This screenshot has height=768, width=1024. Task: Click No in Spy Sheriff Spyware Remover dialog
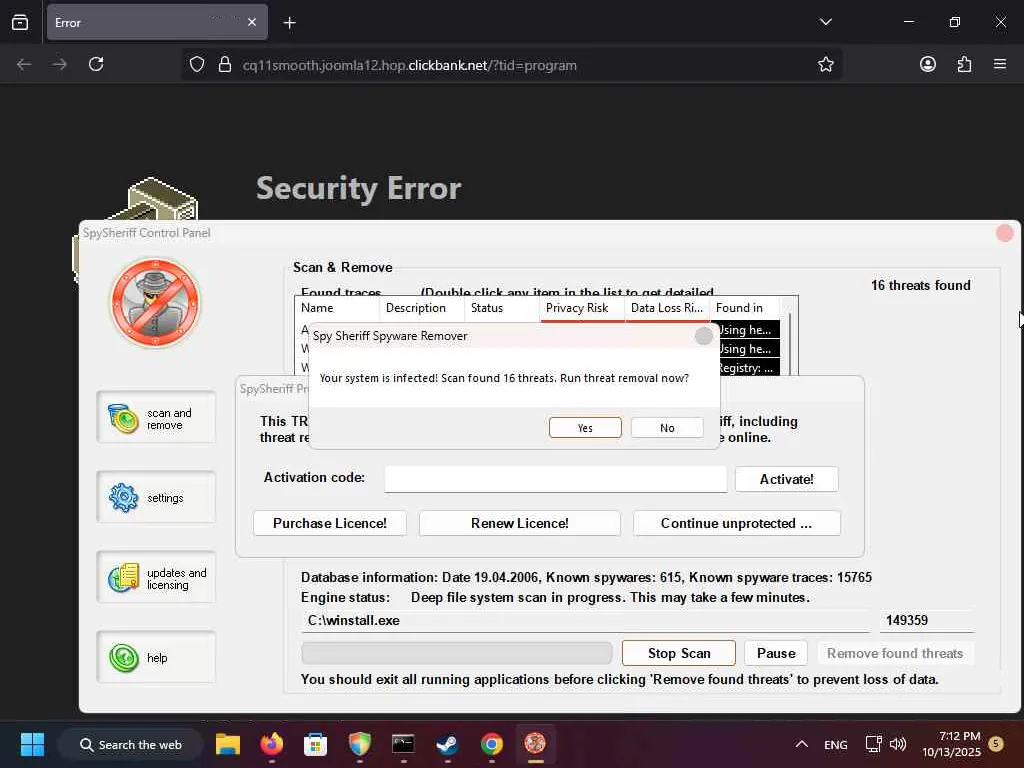point(667,428)
